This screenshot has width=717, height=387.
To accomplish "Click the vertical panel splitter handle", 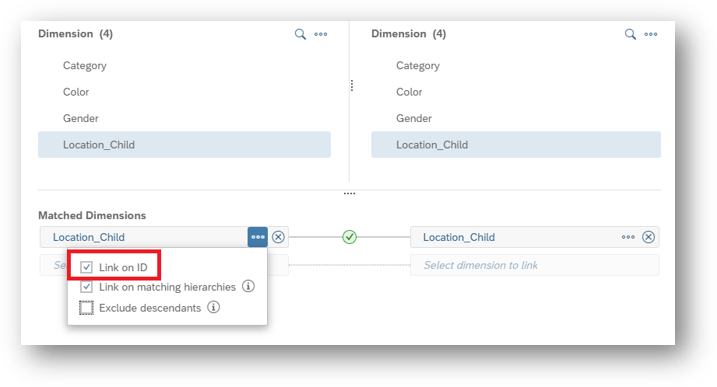I will (352, 86).
